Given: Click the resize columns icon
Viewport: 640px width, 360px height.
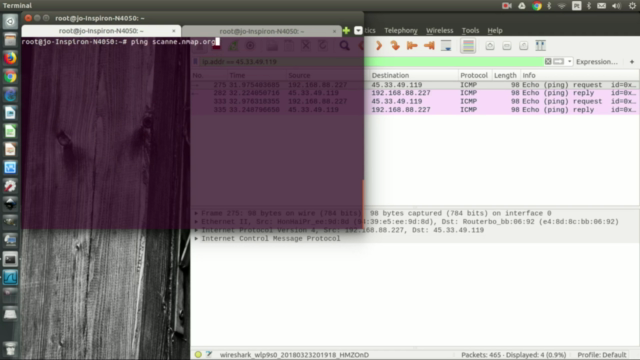Looking at the screenshot, I should [540, 46].
